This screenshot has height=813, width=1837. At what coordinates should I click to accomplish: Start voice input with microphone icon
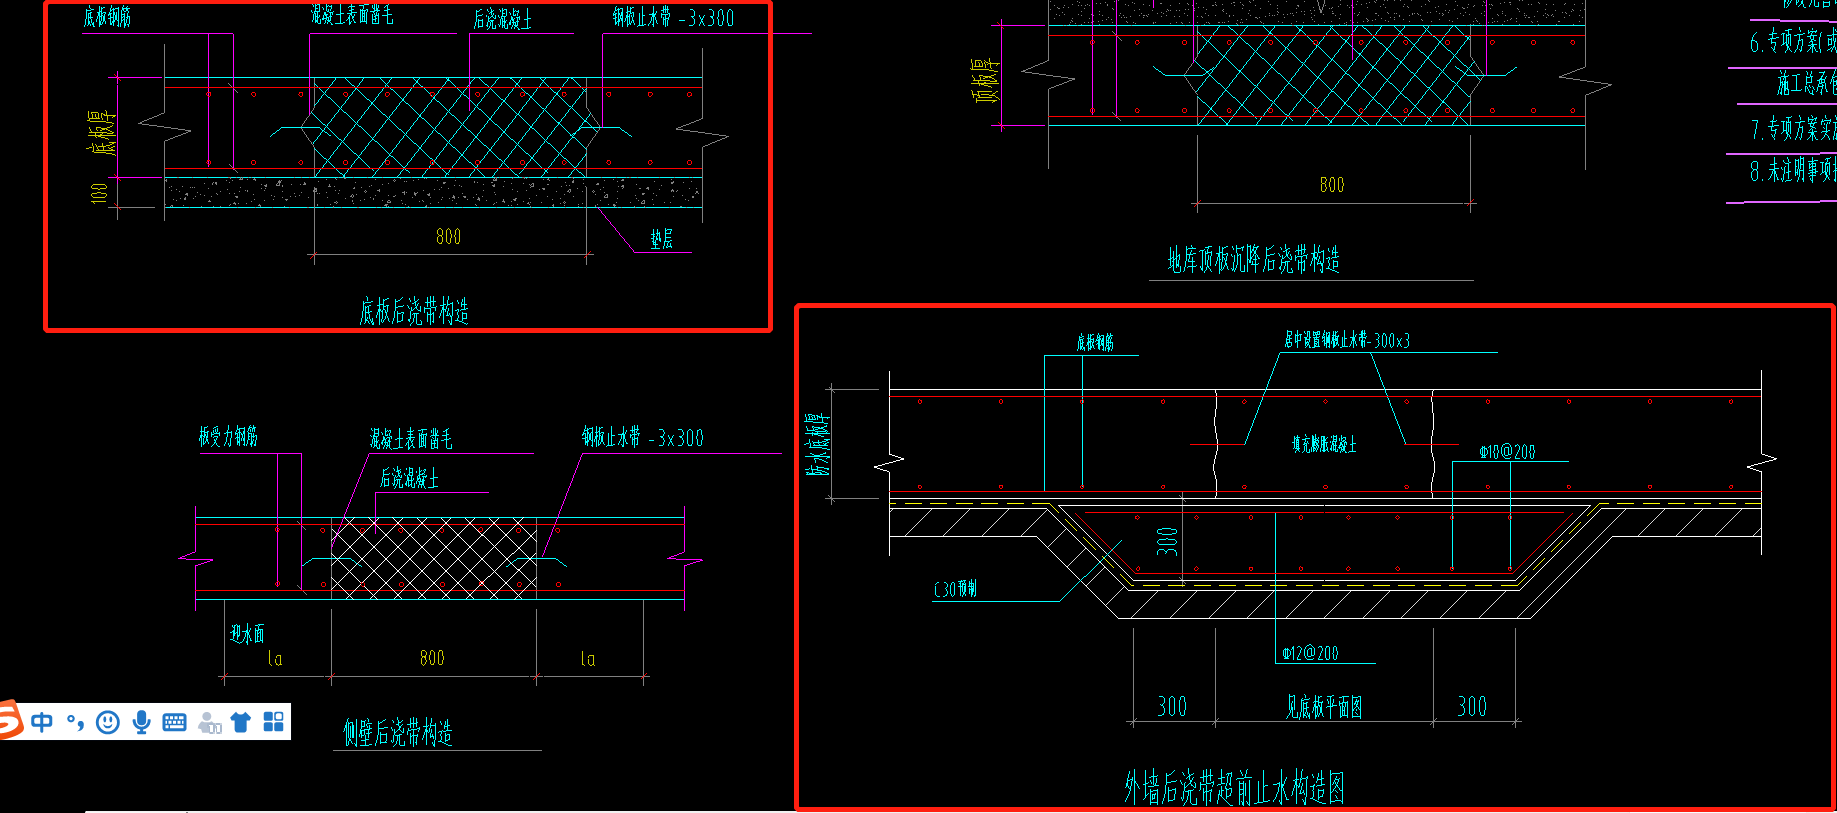pos(142,722)
